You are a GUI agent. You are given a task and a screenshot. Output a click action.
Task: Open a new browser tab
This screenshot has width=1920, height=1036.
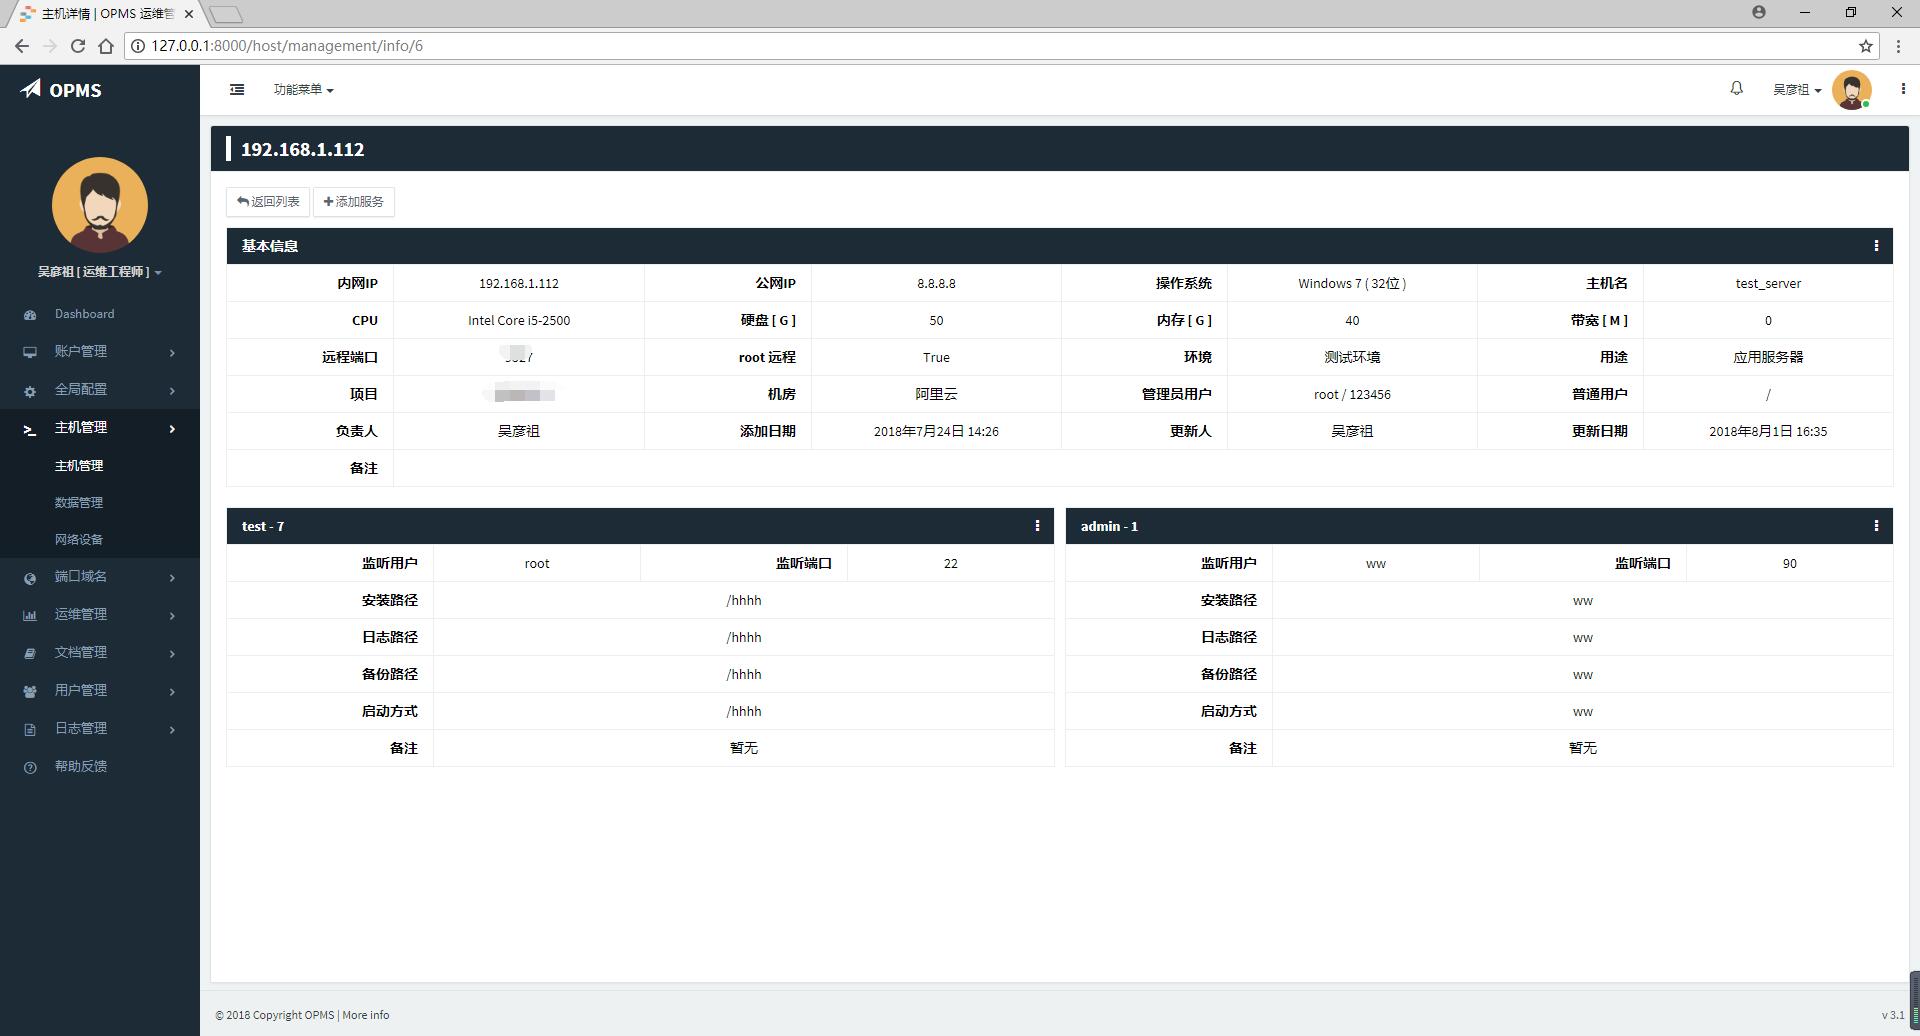(227, 14)
